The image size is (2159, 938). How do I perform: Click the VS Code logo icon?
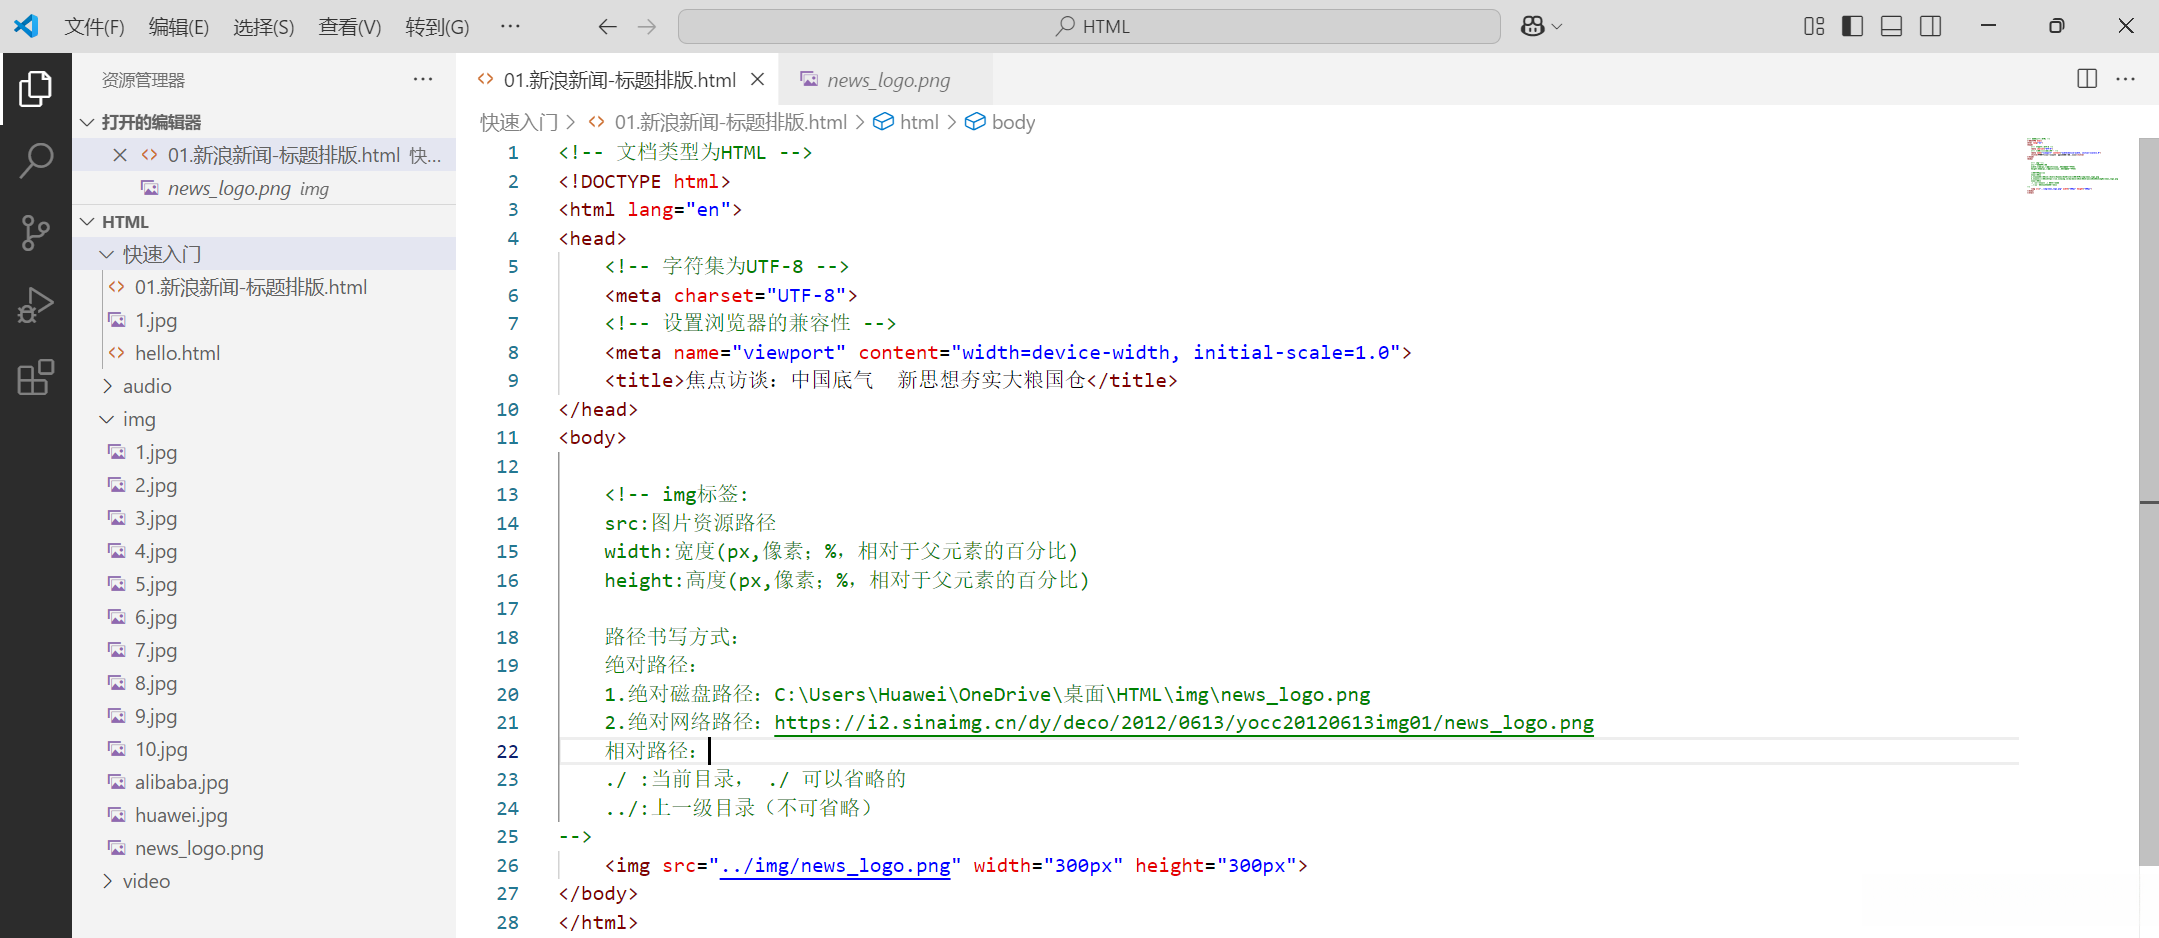[27, 26]
